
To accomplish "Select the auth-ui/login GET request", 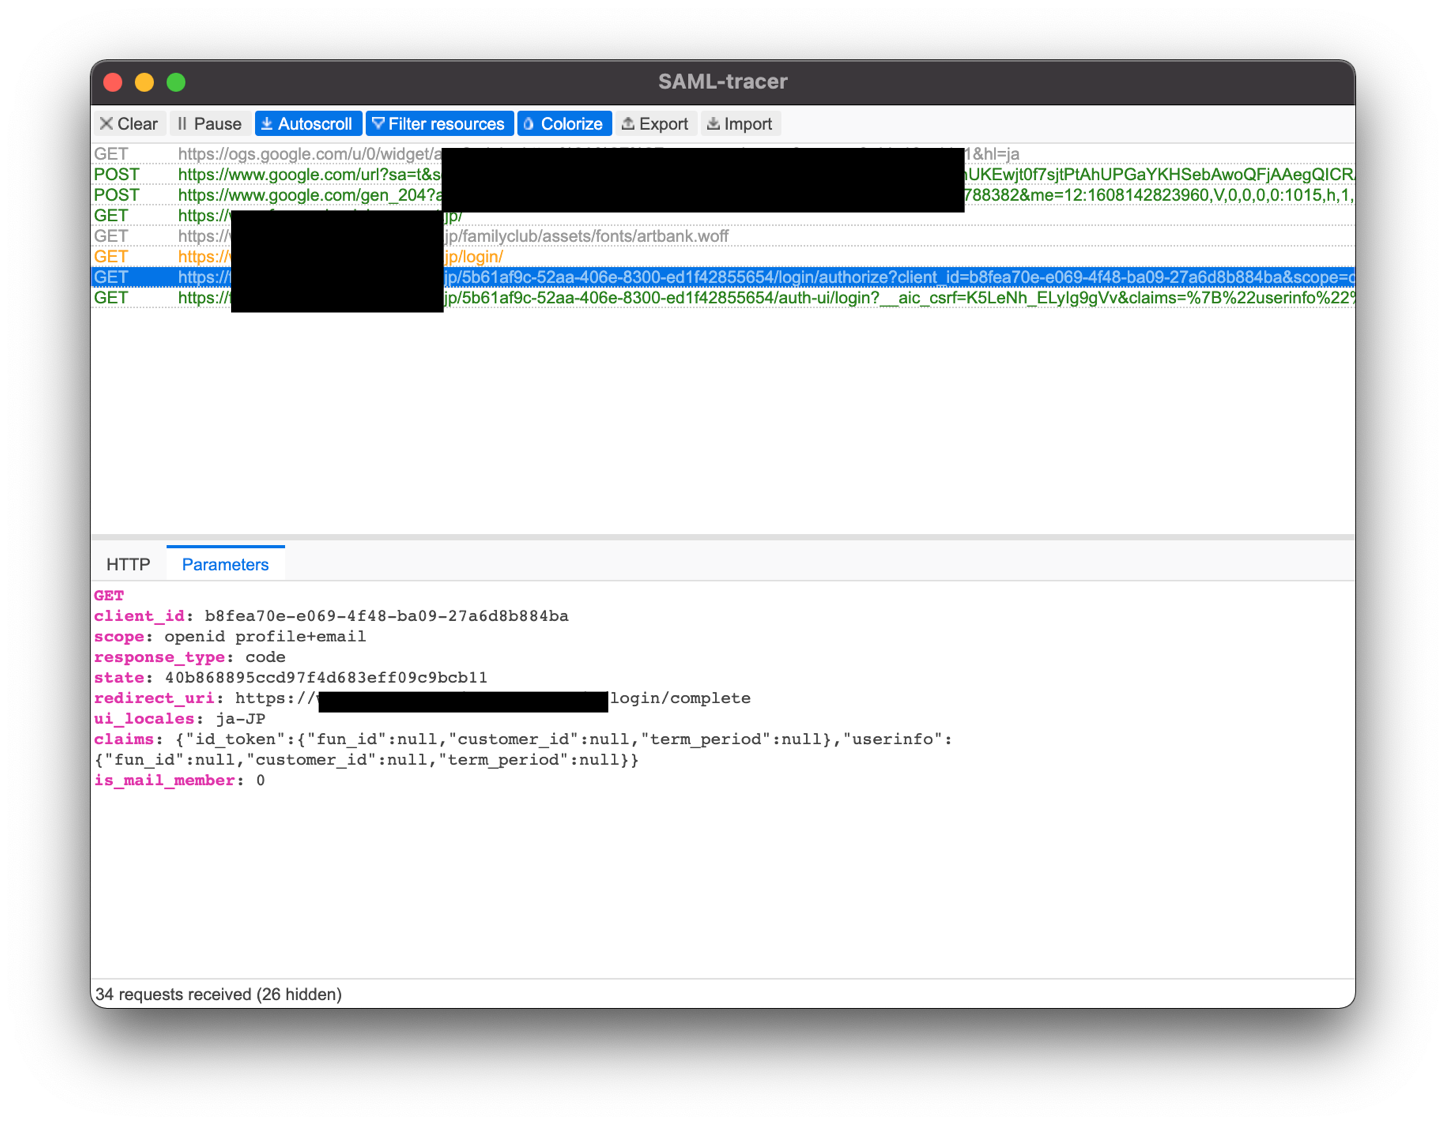I will tap(722, 298).
